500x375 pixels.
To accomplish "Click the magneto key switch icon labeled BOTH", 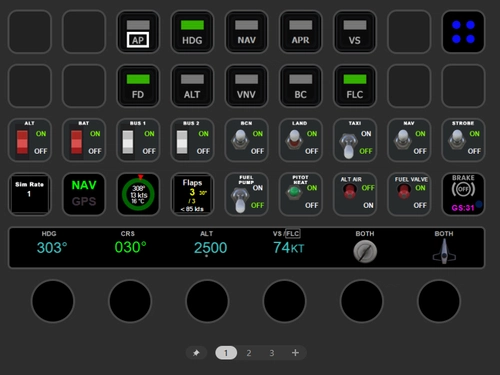I will (365, 252).
